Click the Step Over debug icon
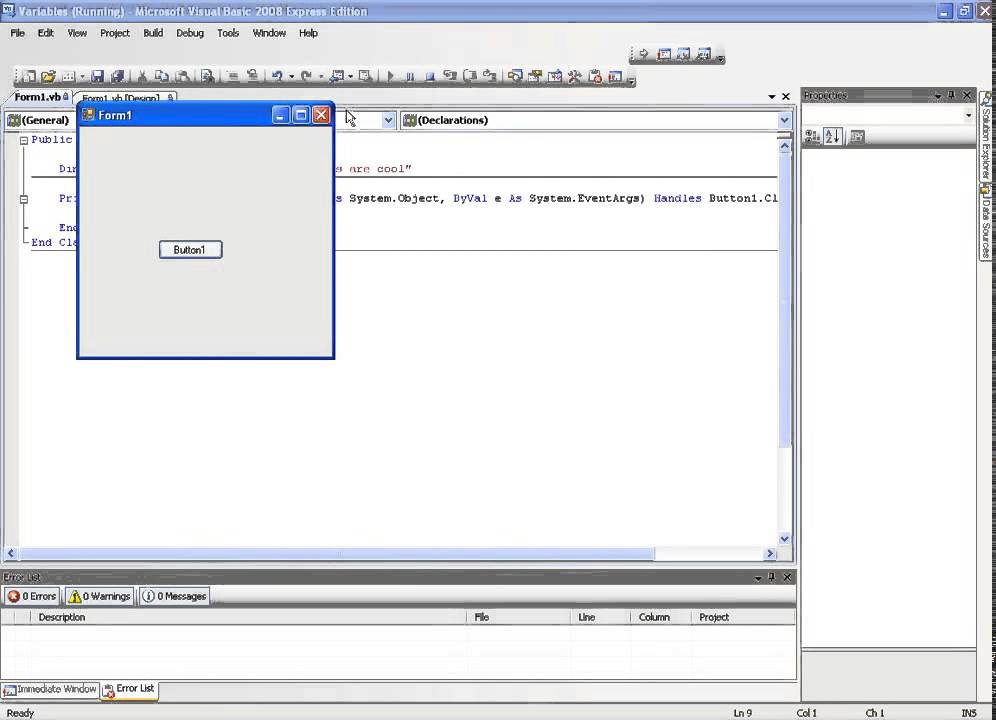 click(469, 76)
